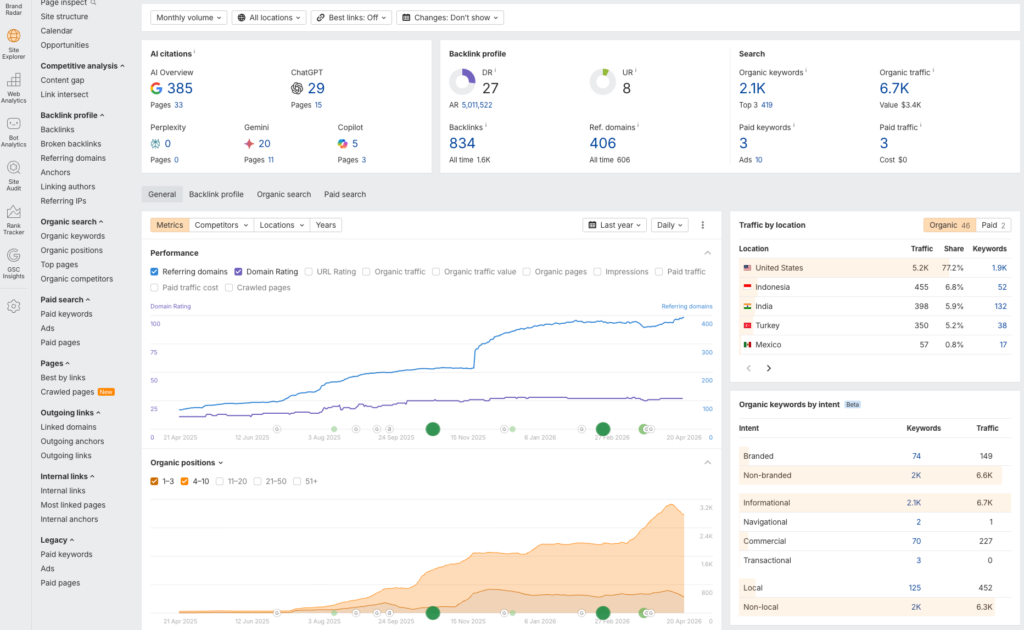Open Bot Analytics icon

(x=13, y=123)
